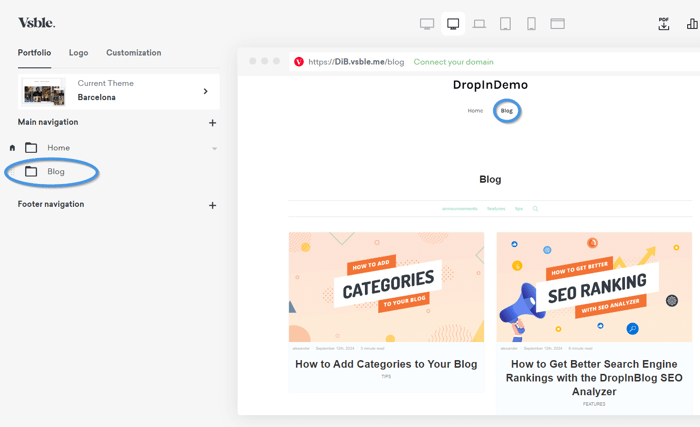Switch to laptop preview icon
This screenshot has width=700, height=427.
pos(479,24)
